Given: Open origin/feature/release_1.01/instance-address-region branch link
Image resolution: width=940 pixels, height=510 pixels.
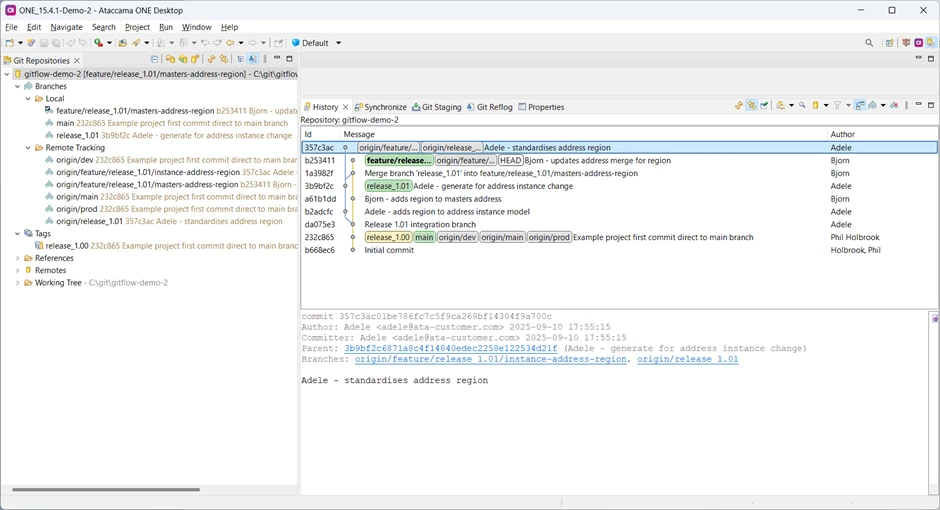Looking at the screenshot, I should tap(490, 359).
